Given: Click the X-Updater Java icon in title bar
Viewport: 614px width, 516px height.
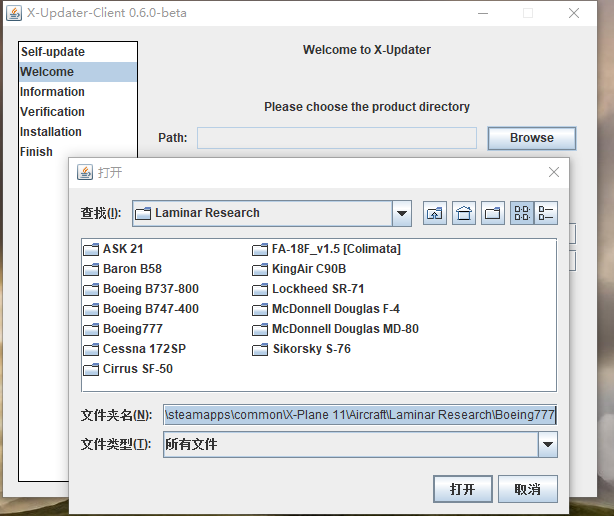Looking at the screenshot, I should [14, 13].
